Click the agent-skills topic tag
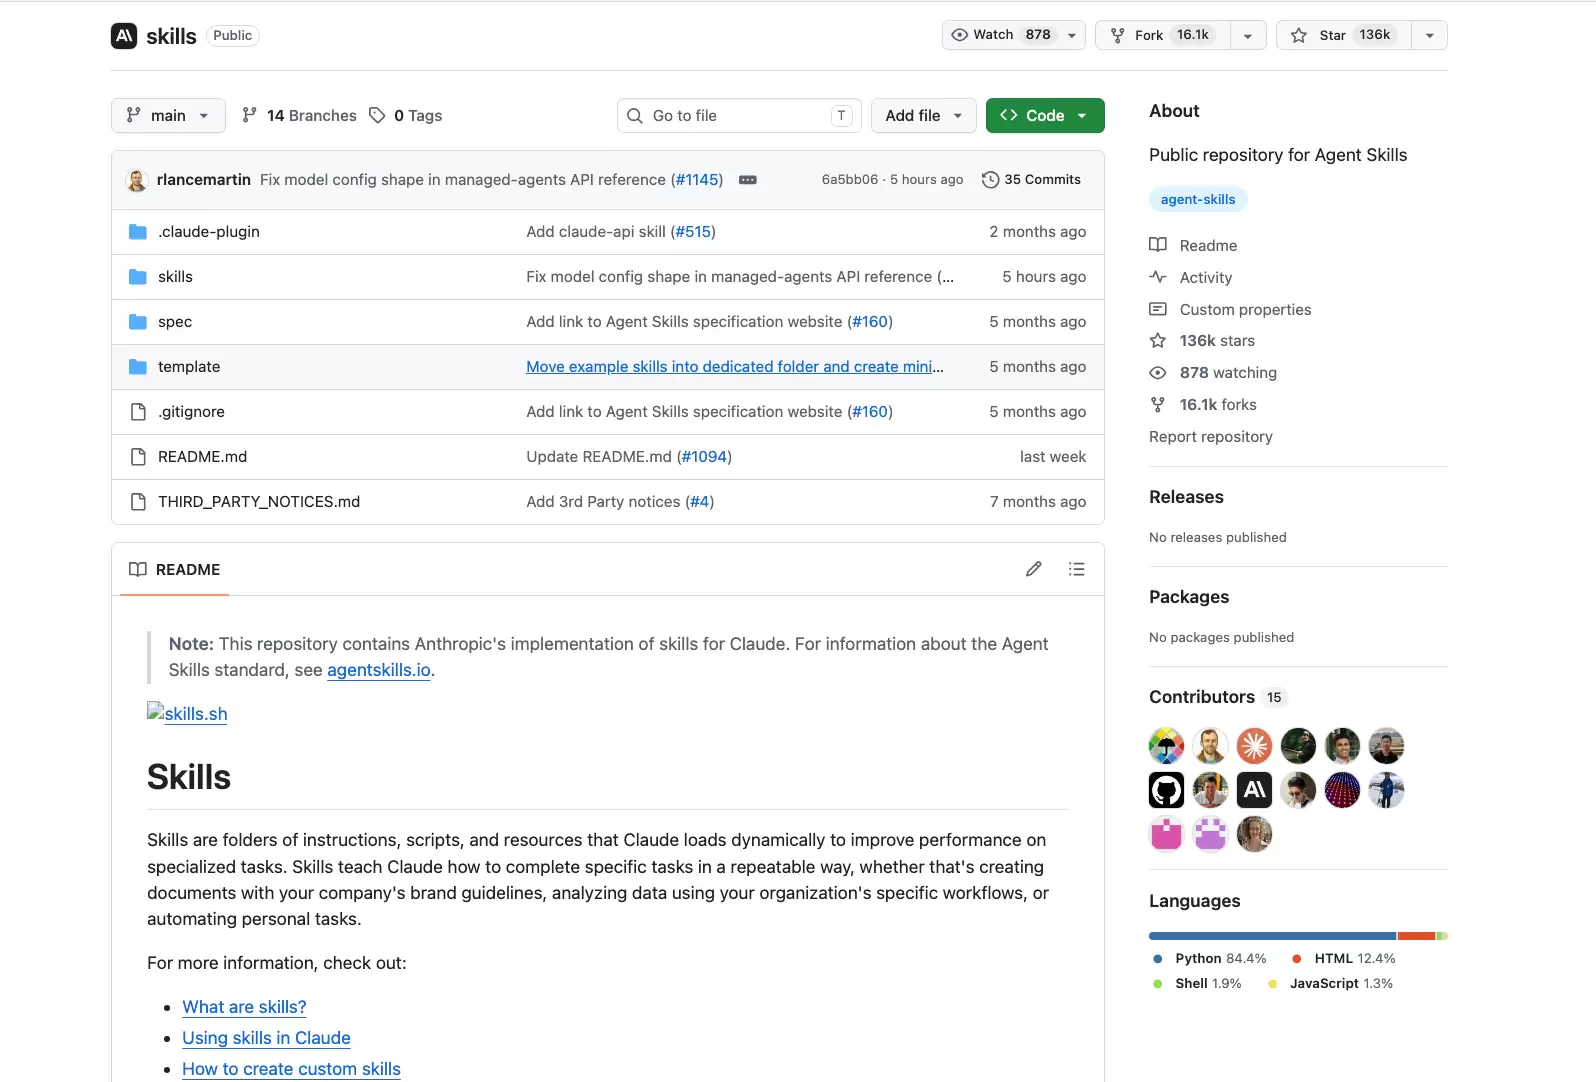 (1198, 199)
